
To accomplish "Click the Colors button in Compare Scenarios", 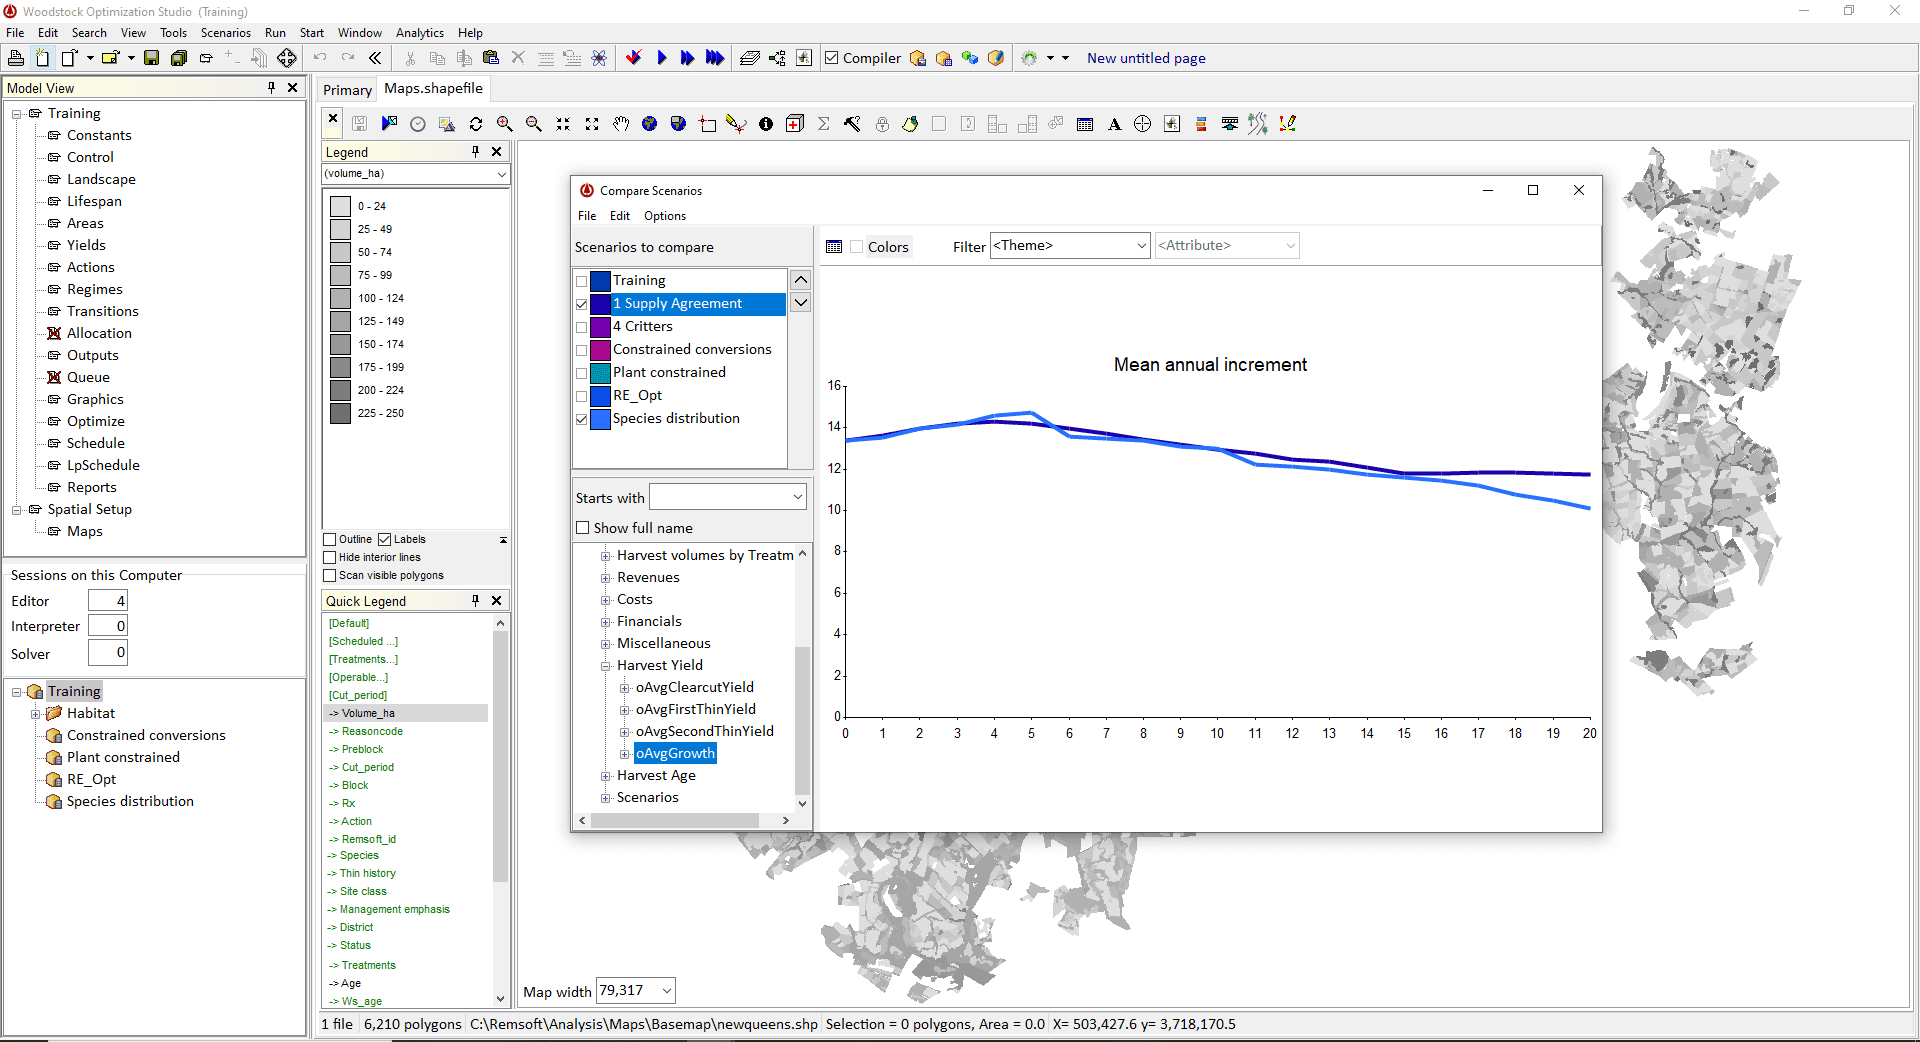I will (888, 246).
